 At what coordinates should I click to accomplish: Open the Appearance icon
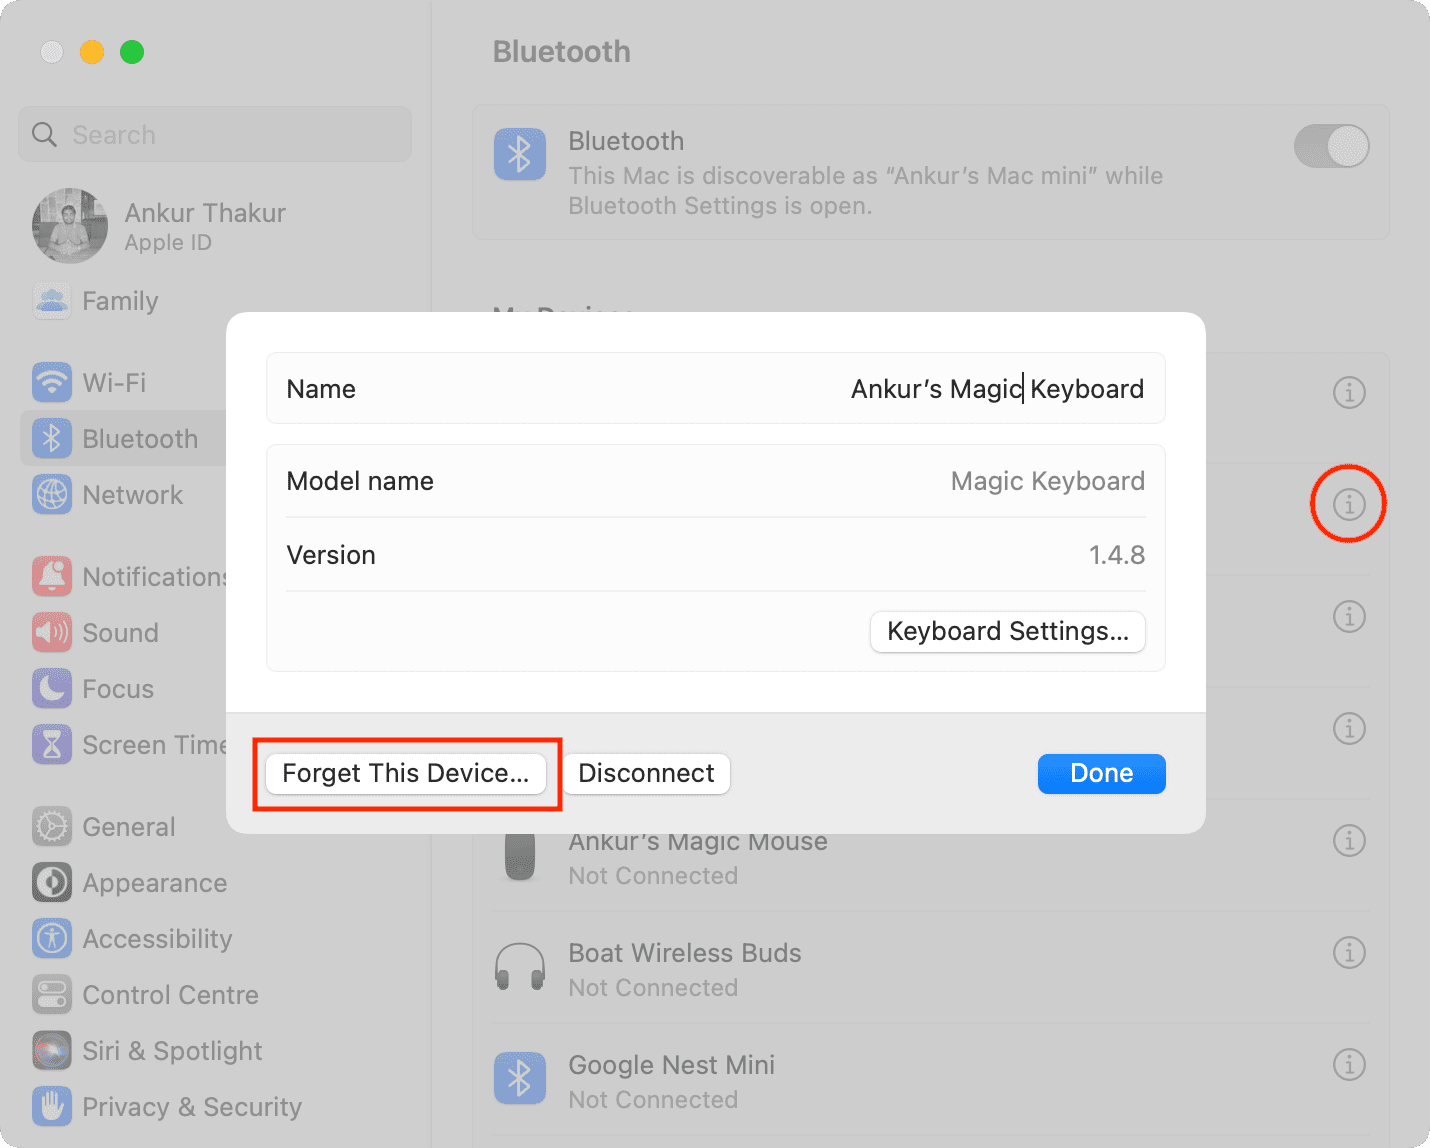click(52, 882)
